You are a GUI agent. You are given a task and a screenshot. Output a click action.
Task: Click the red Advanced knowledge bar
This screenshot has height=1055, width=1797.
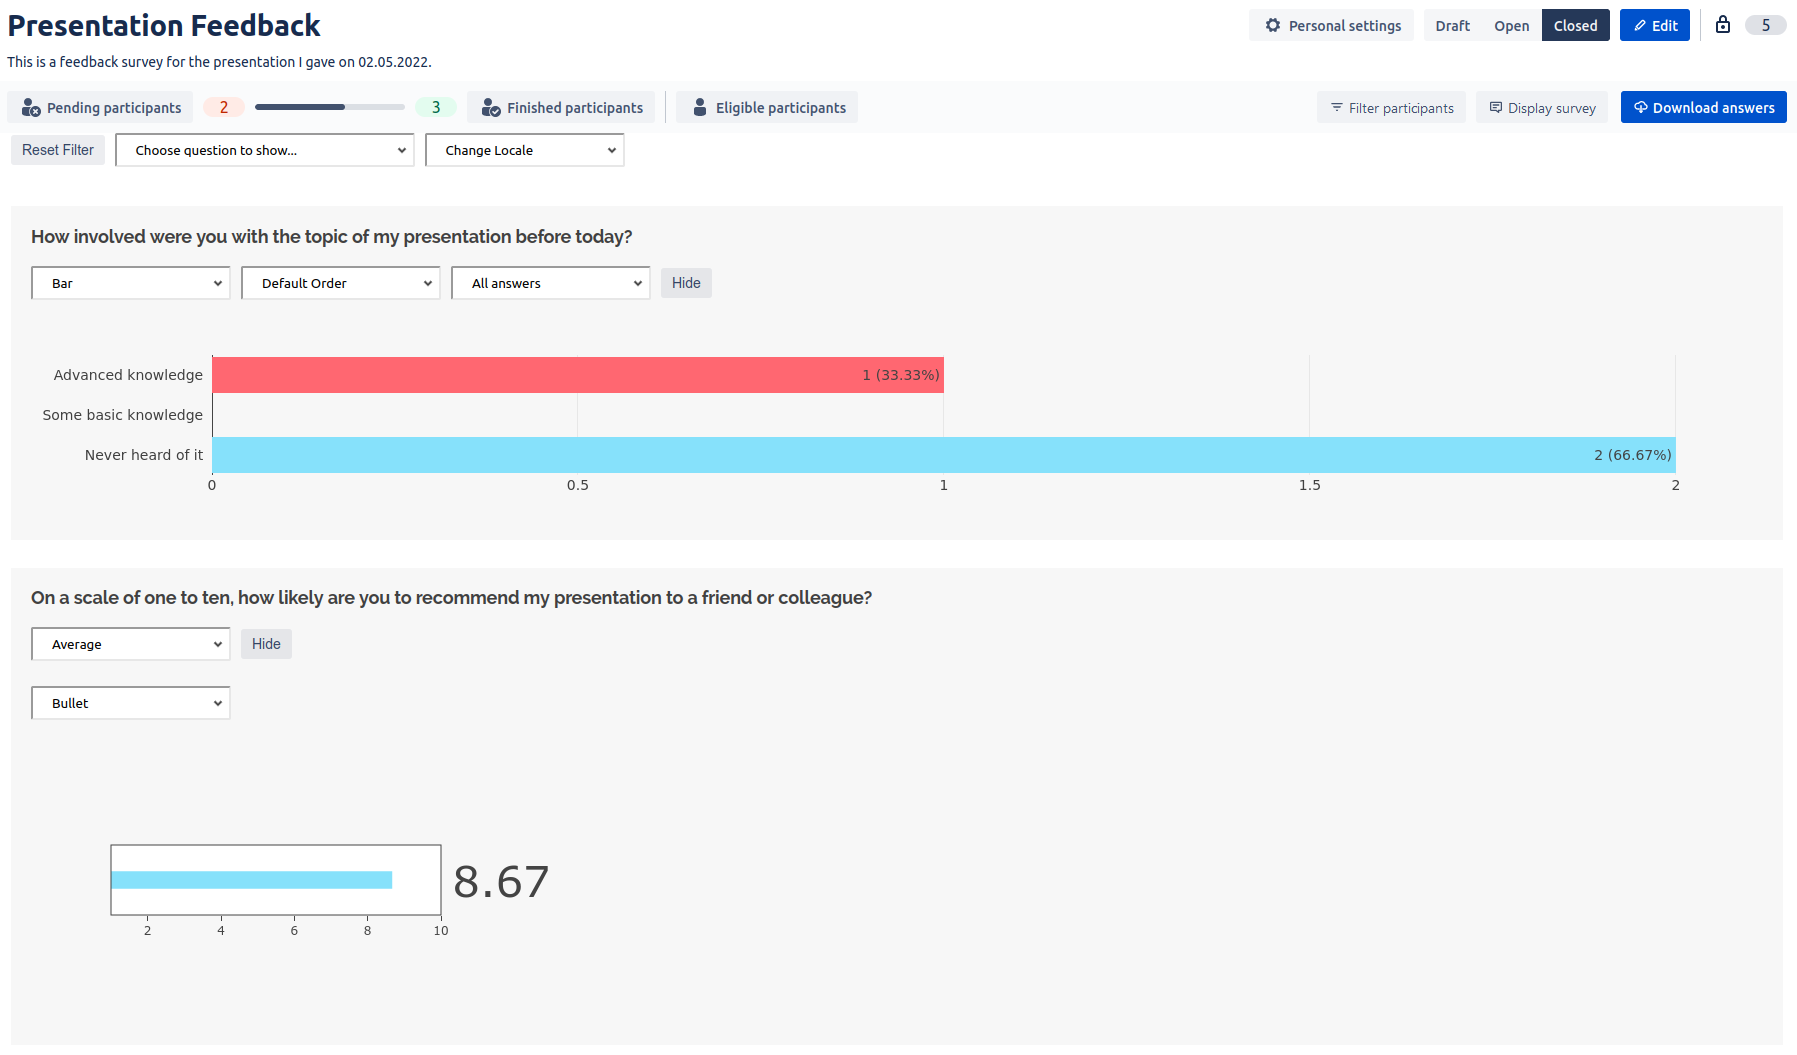point(577,375)
